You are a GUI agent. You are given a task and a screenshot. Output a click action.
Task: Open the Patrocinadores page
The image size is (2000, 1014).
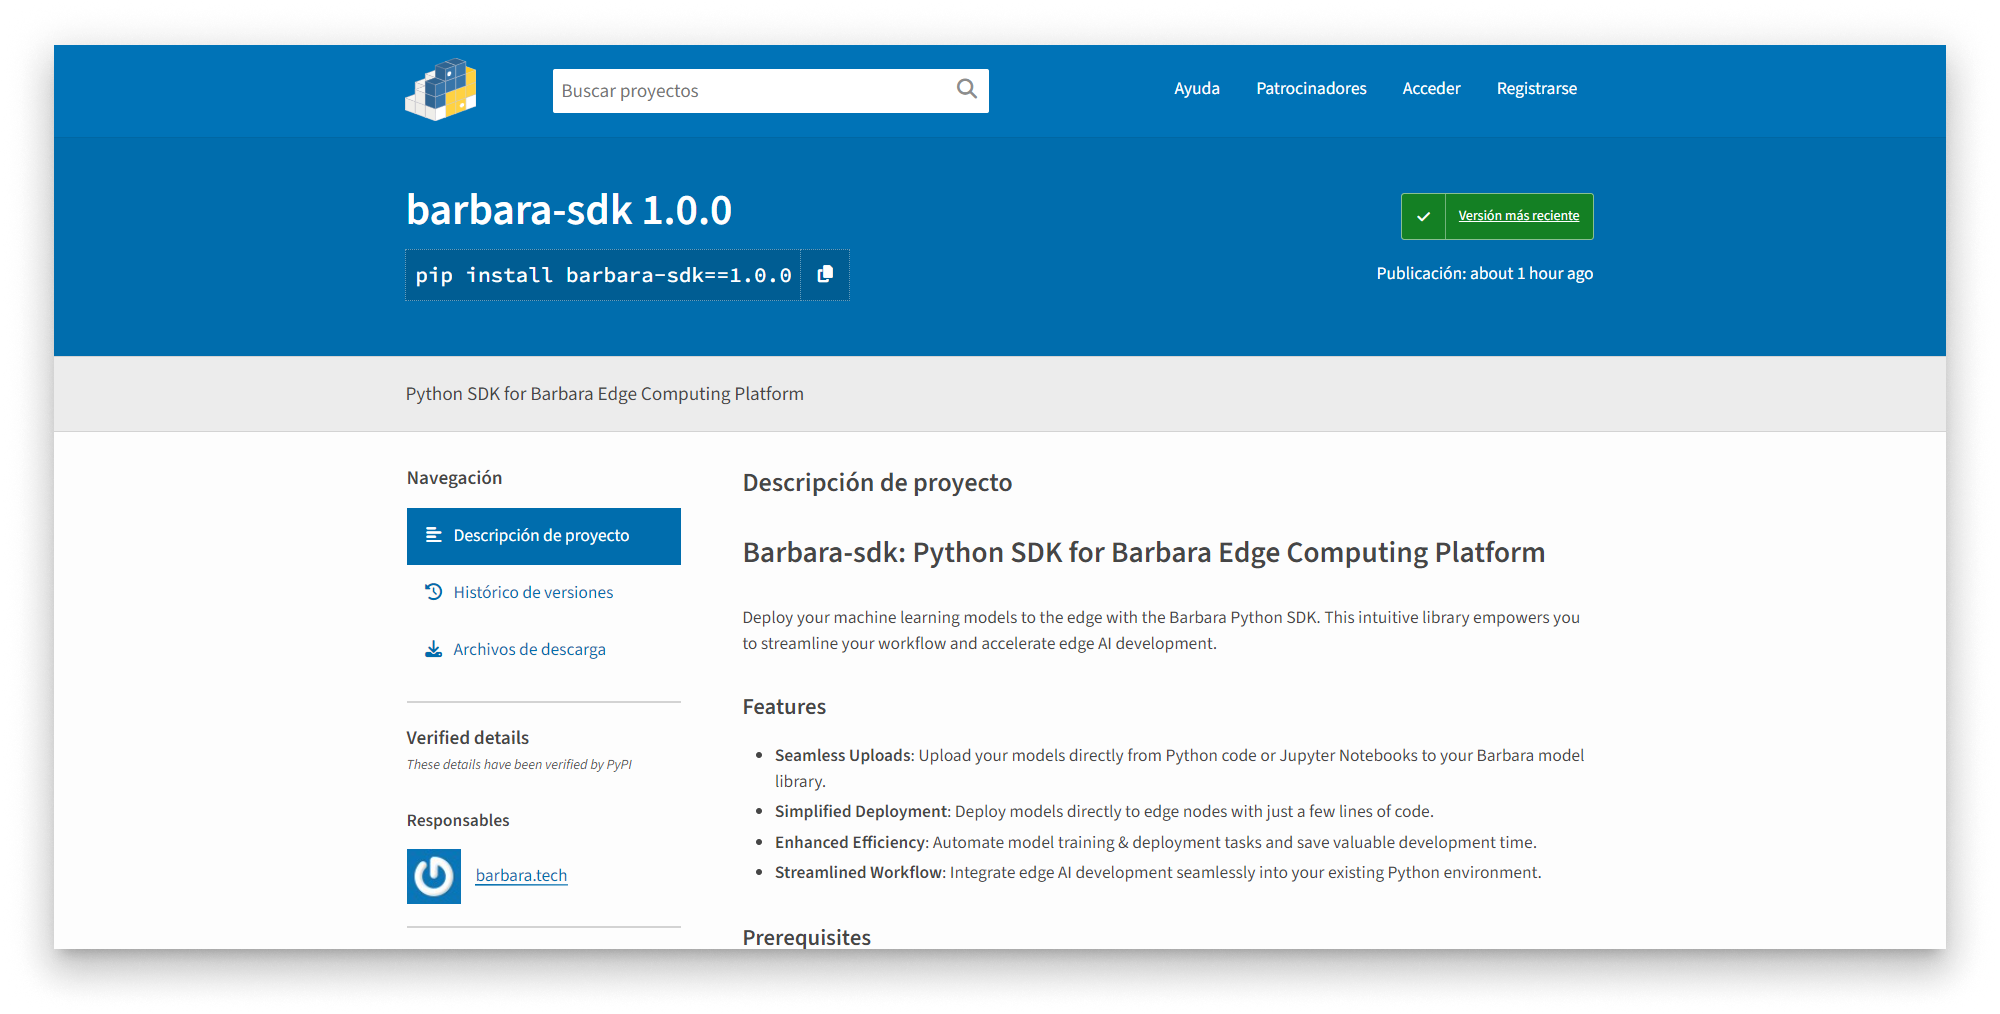coord(1311,88)
